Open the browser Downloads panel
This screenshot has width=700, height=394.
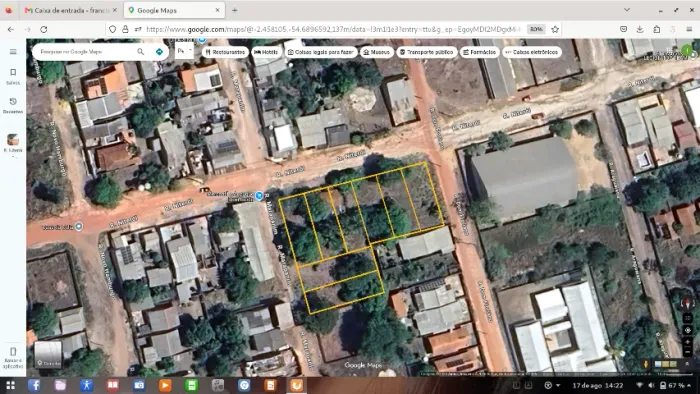click(x=640, y=29)
